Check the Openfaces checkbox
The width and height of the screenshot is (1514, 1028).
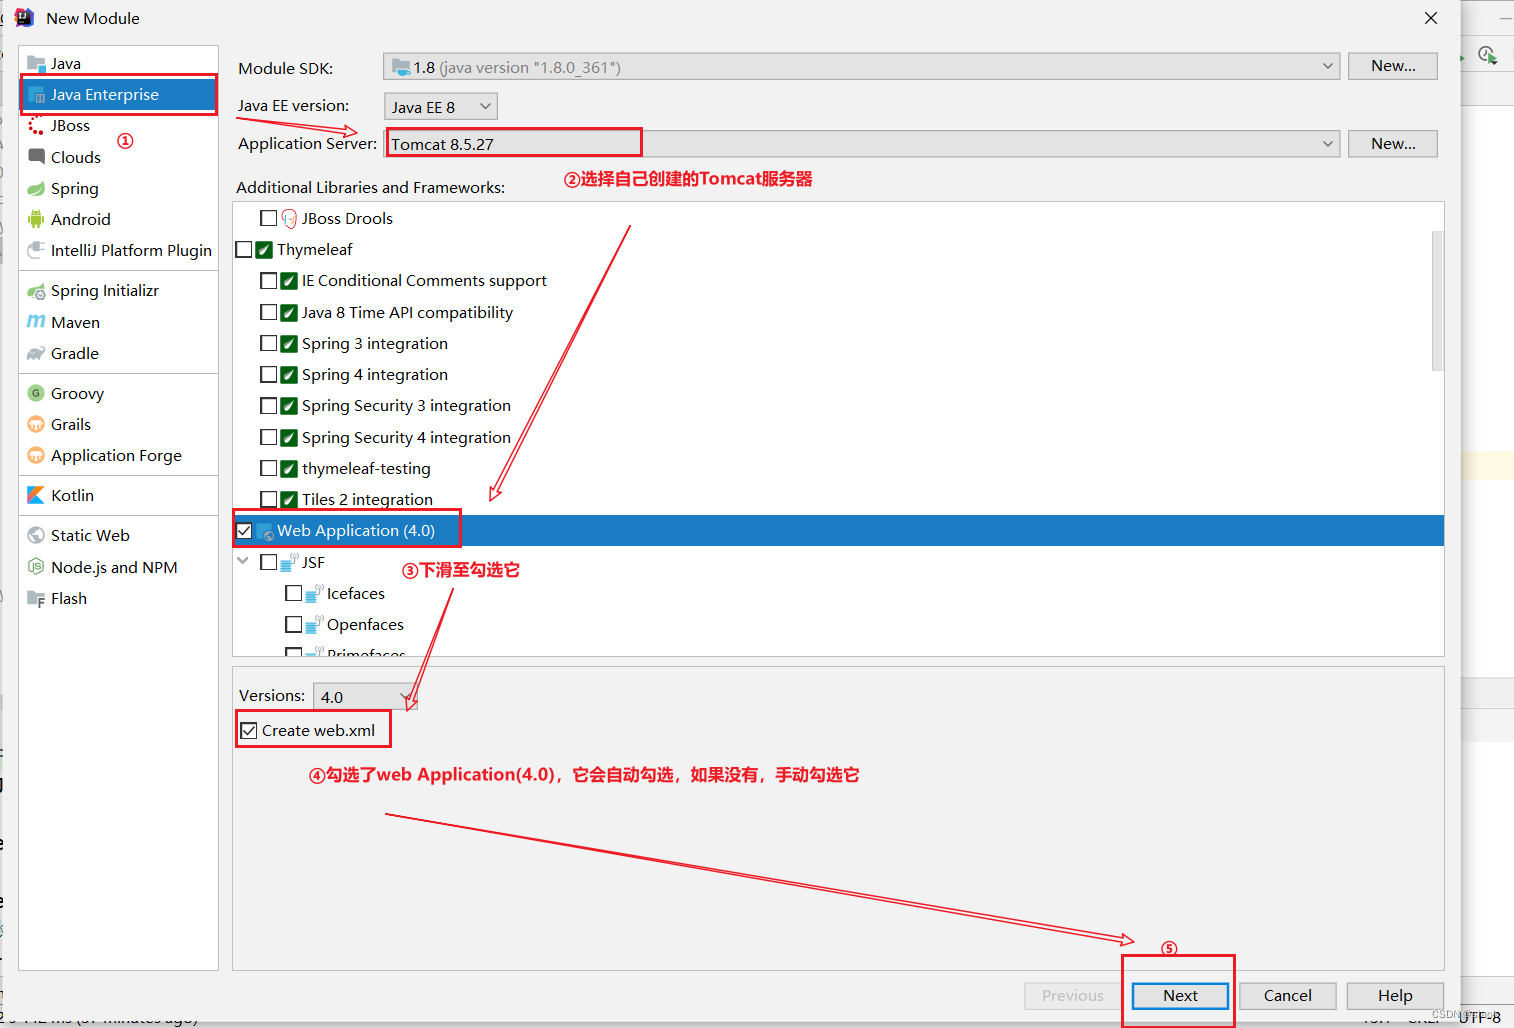point(293,624)
